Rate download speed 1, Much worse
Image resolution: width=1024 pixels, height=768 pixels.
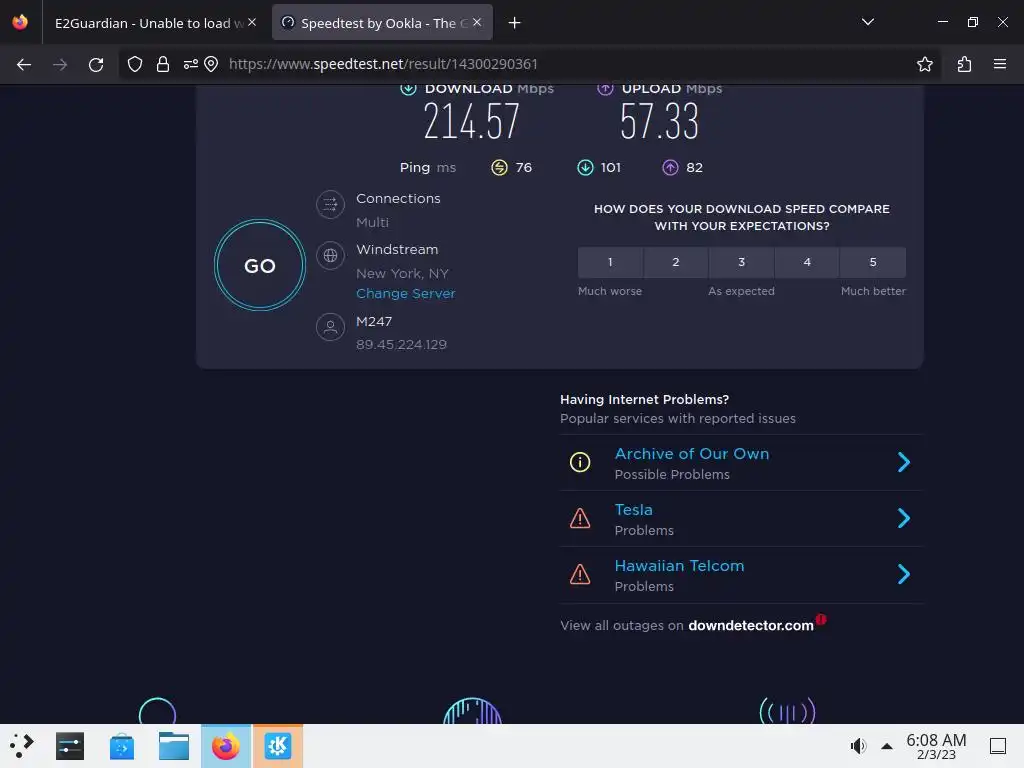(x=610, y=262)
